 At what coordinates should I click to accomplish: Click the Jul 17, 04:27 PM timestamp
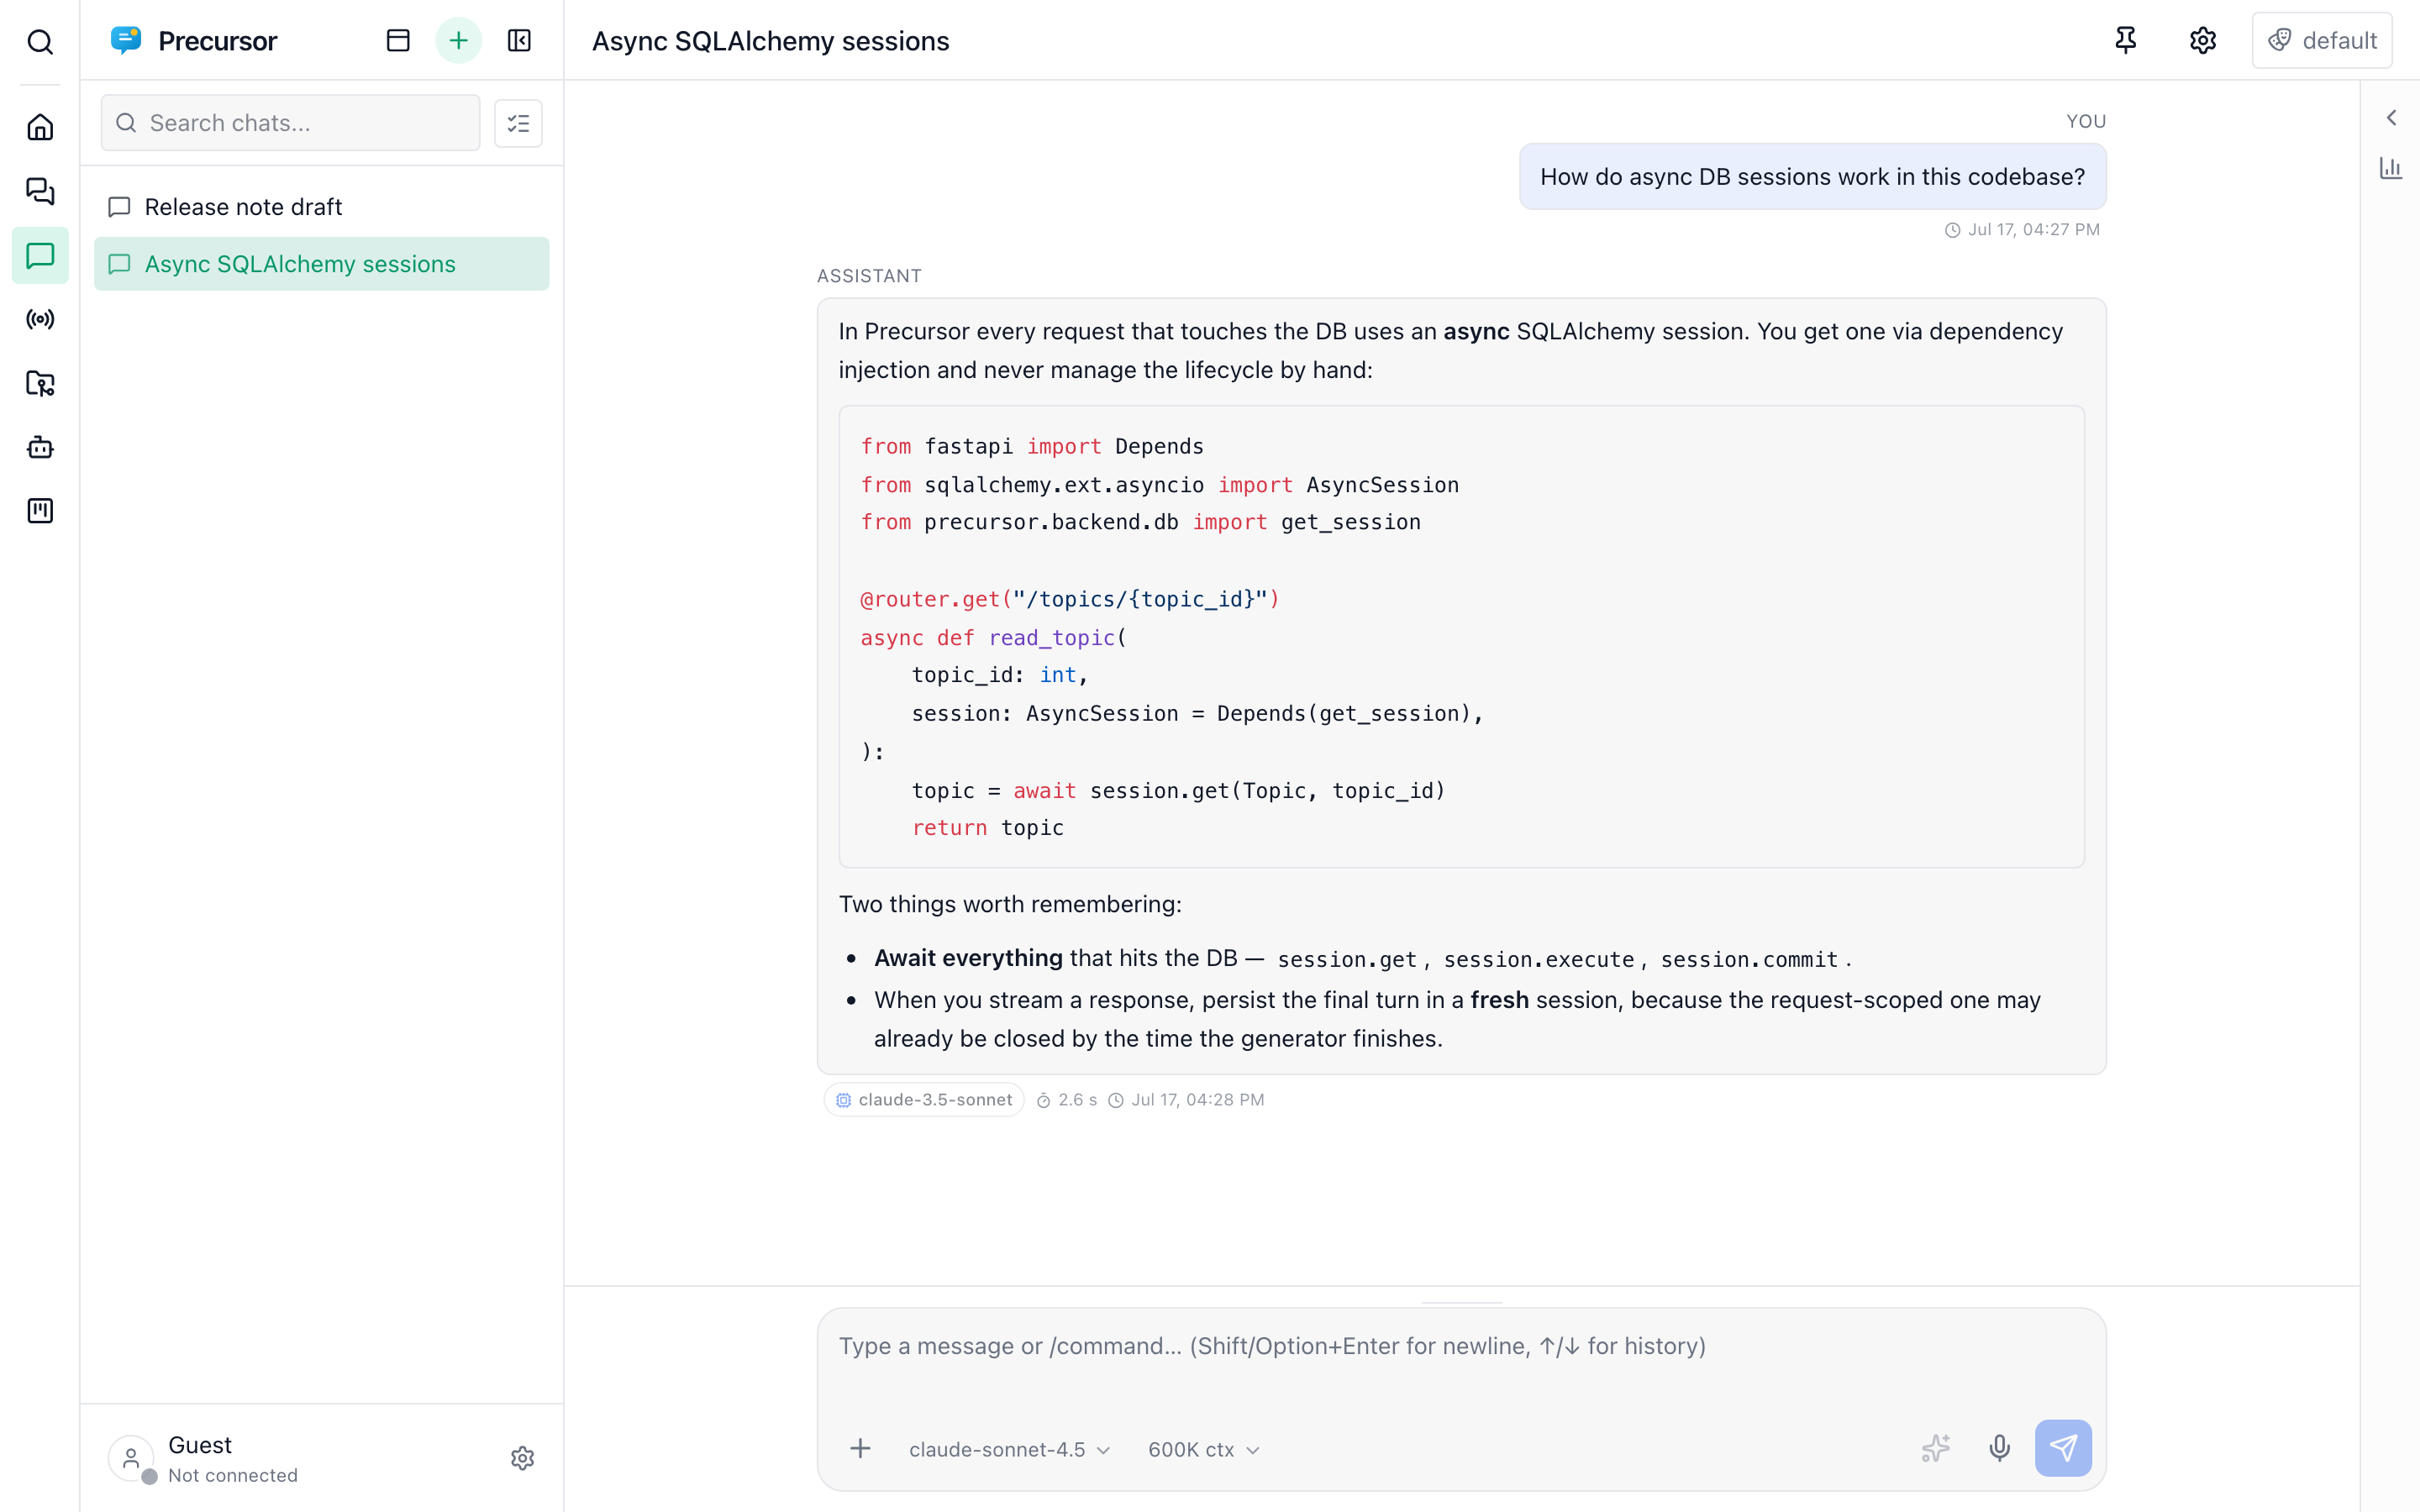(x=2033, y=229)
